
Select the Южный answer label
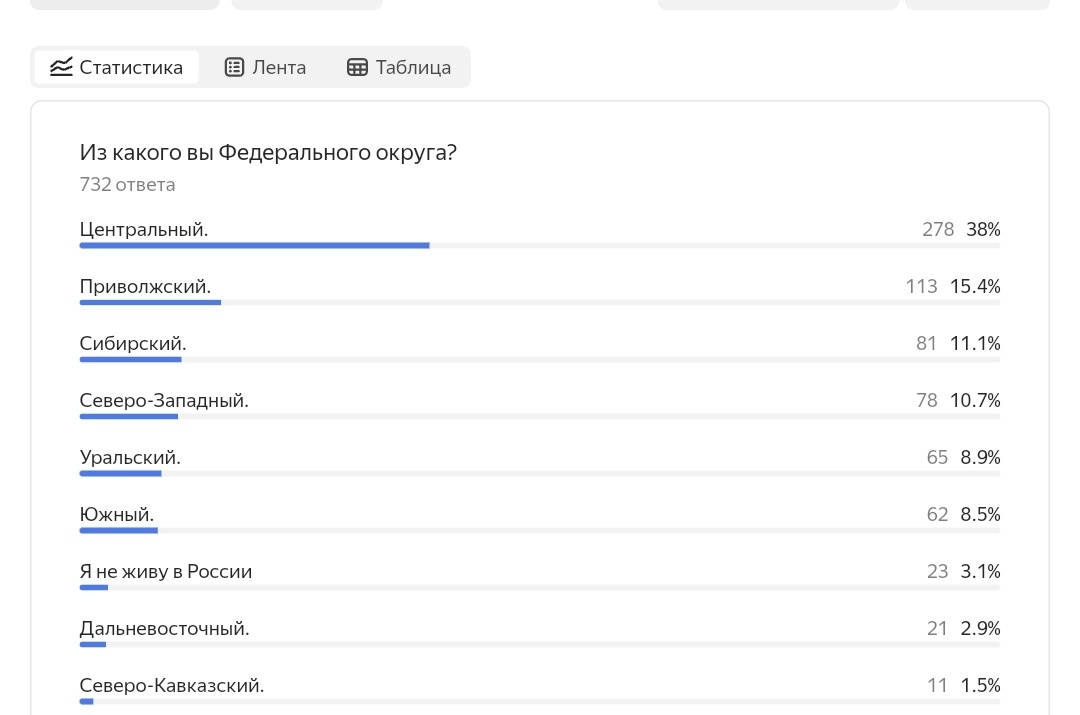coord(117,515)
